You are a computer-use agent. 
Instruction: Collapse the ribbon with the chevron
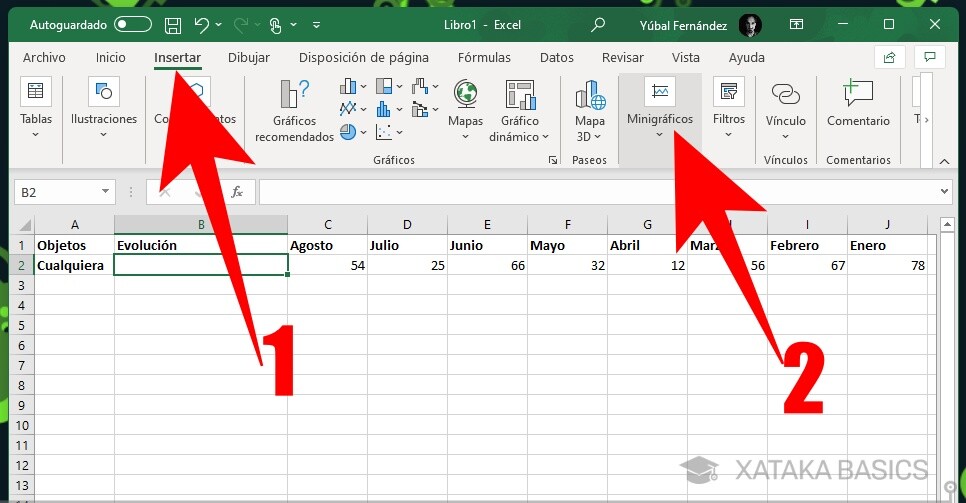click(944, 161)
